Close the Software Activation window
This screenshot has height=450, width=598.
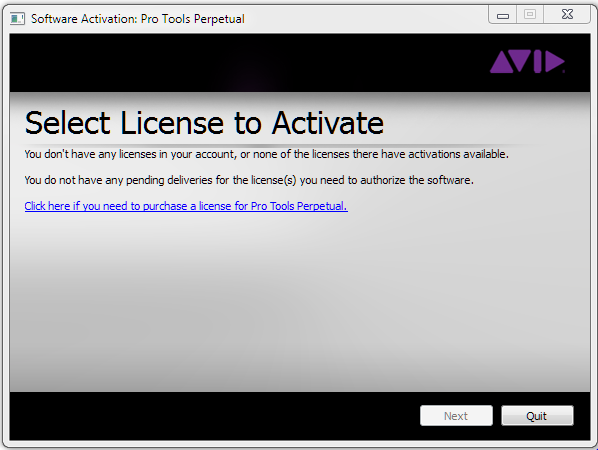click(x=567, y=15)
